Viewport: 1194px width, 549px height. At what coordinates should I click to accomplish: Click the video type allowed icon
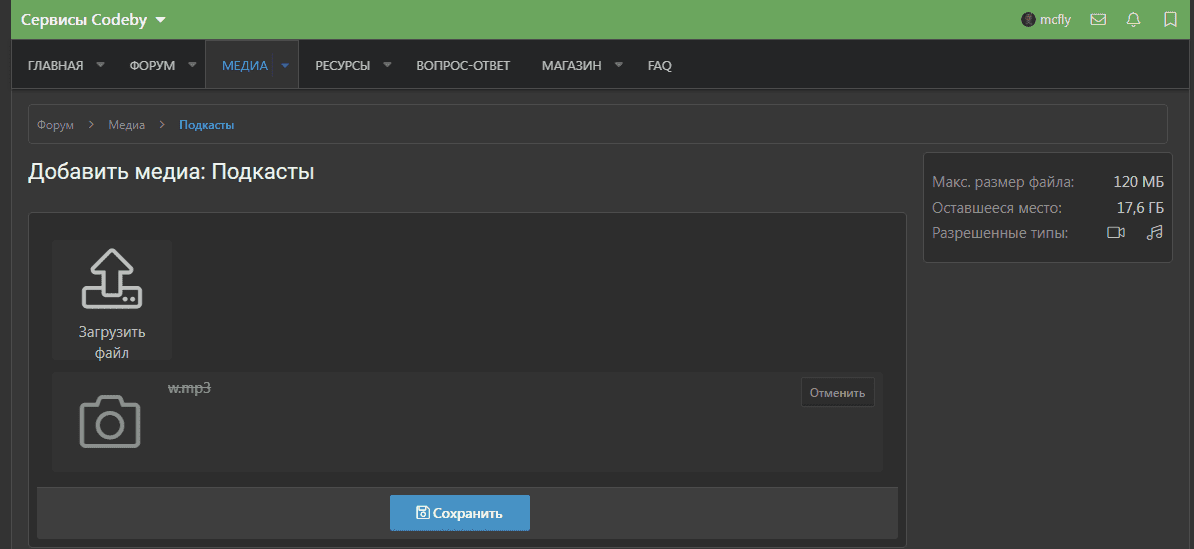(1116, 233)
